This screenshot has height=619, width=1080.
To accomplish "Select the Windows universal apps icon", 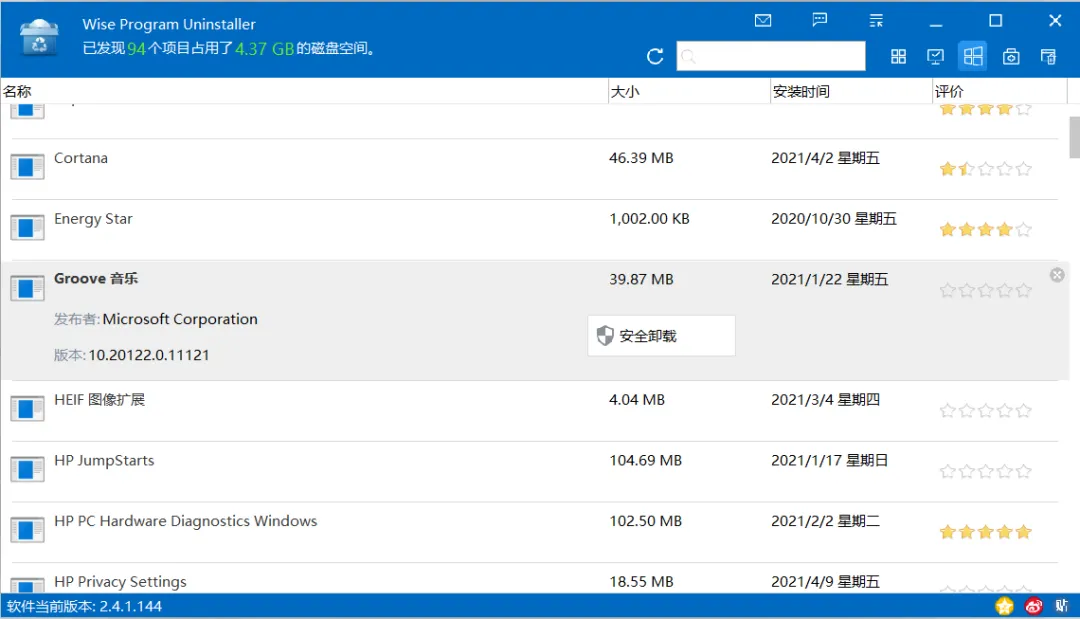I will click(x=973, y=56).
